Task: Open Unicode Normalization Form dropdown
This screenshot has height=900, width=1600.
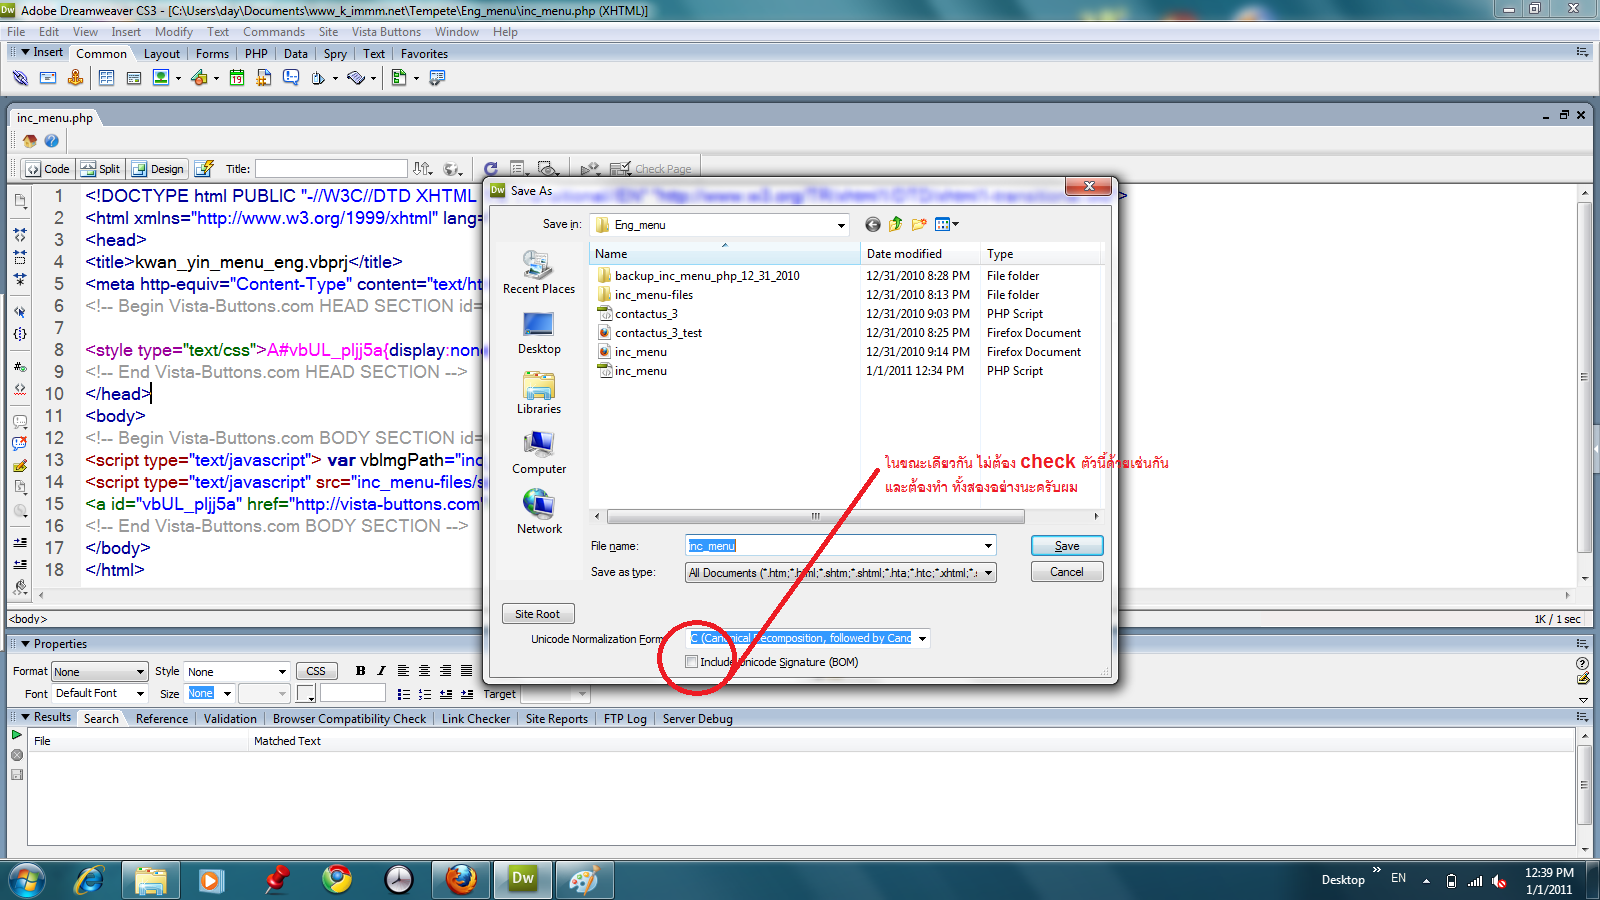Action: pyautogui.click(x=922, y=638)
